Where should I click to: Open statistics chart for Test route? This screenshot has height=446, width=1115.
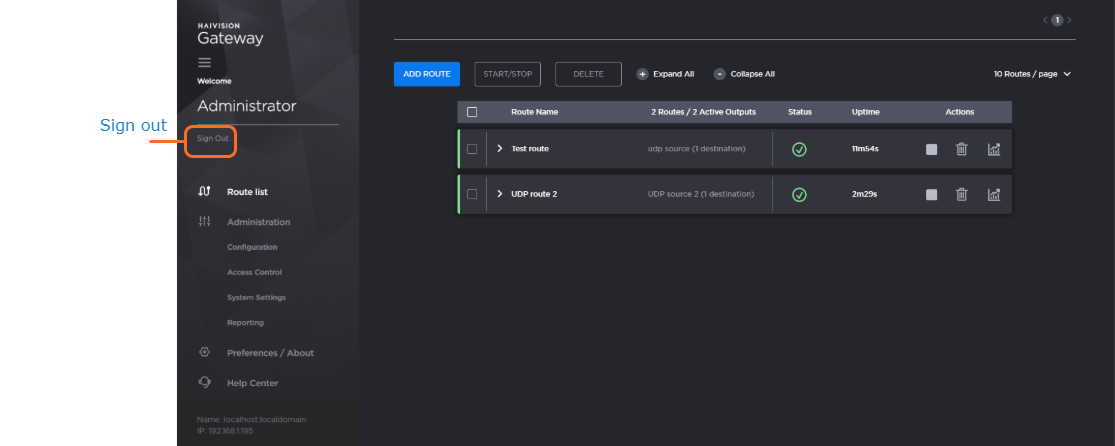[993, 149]
